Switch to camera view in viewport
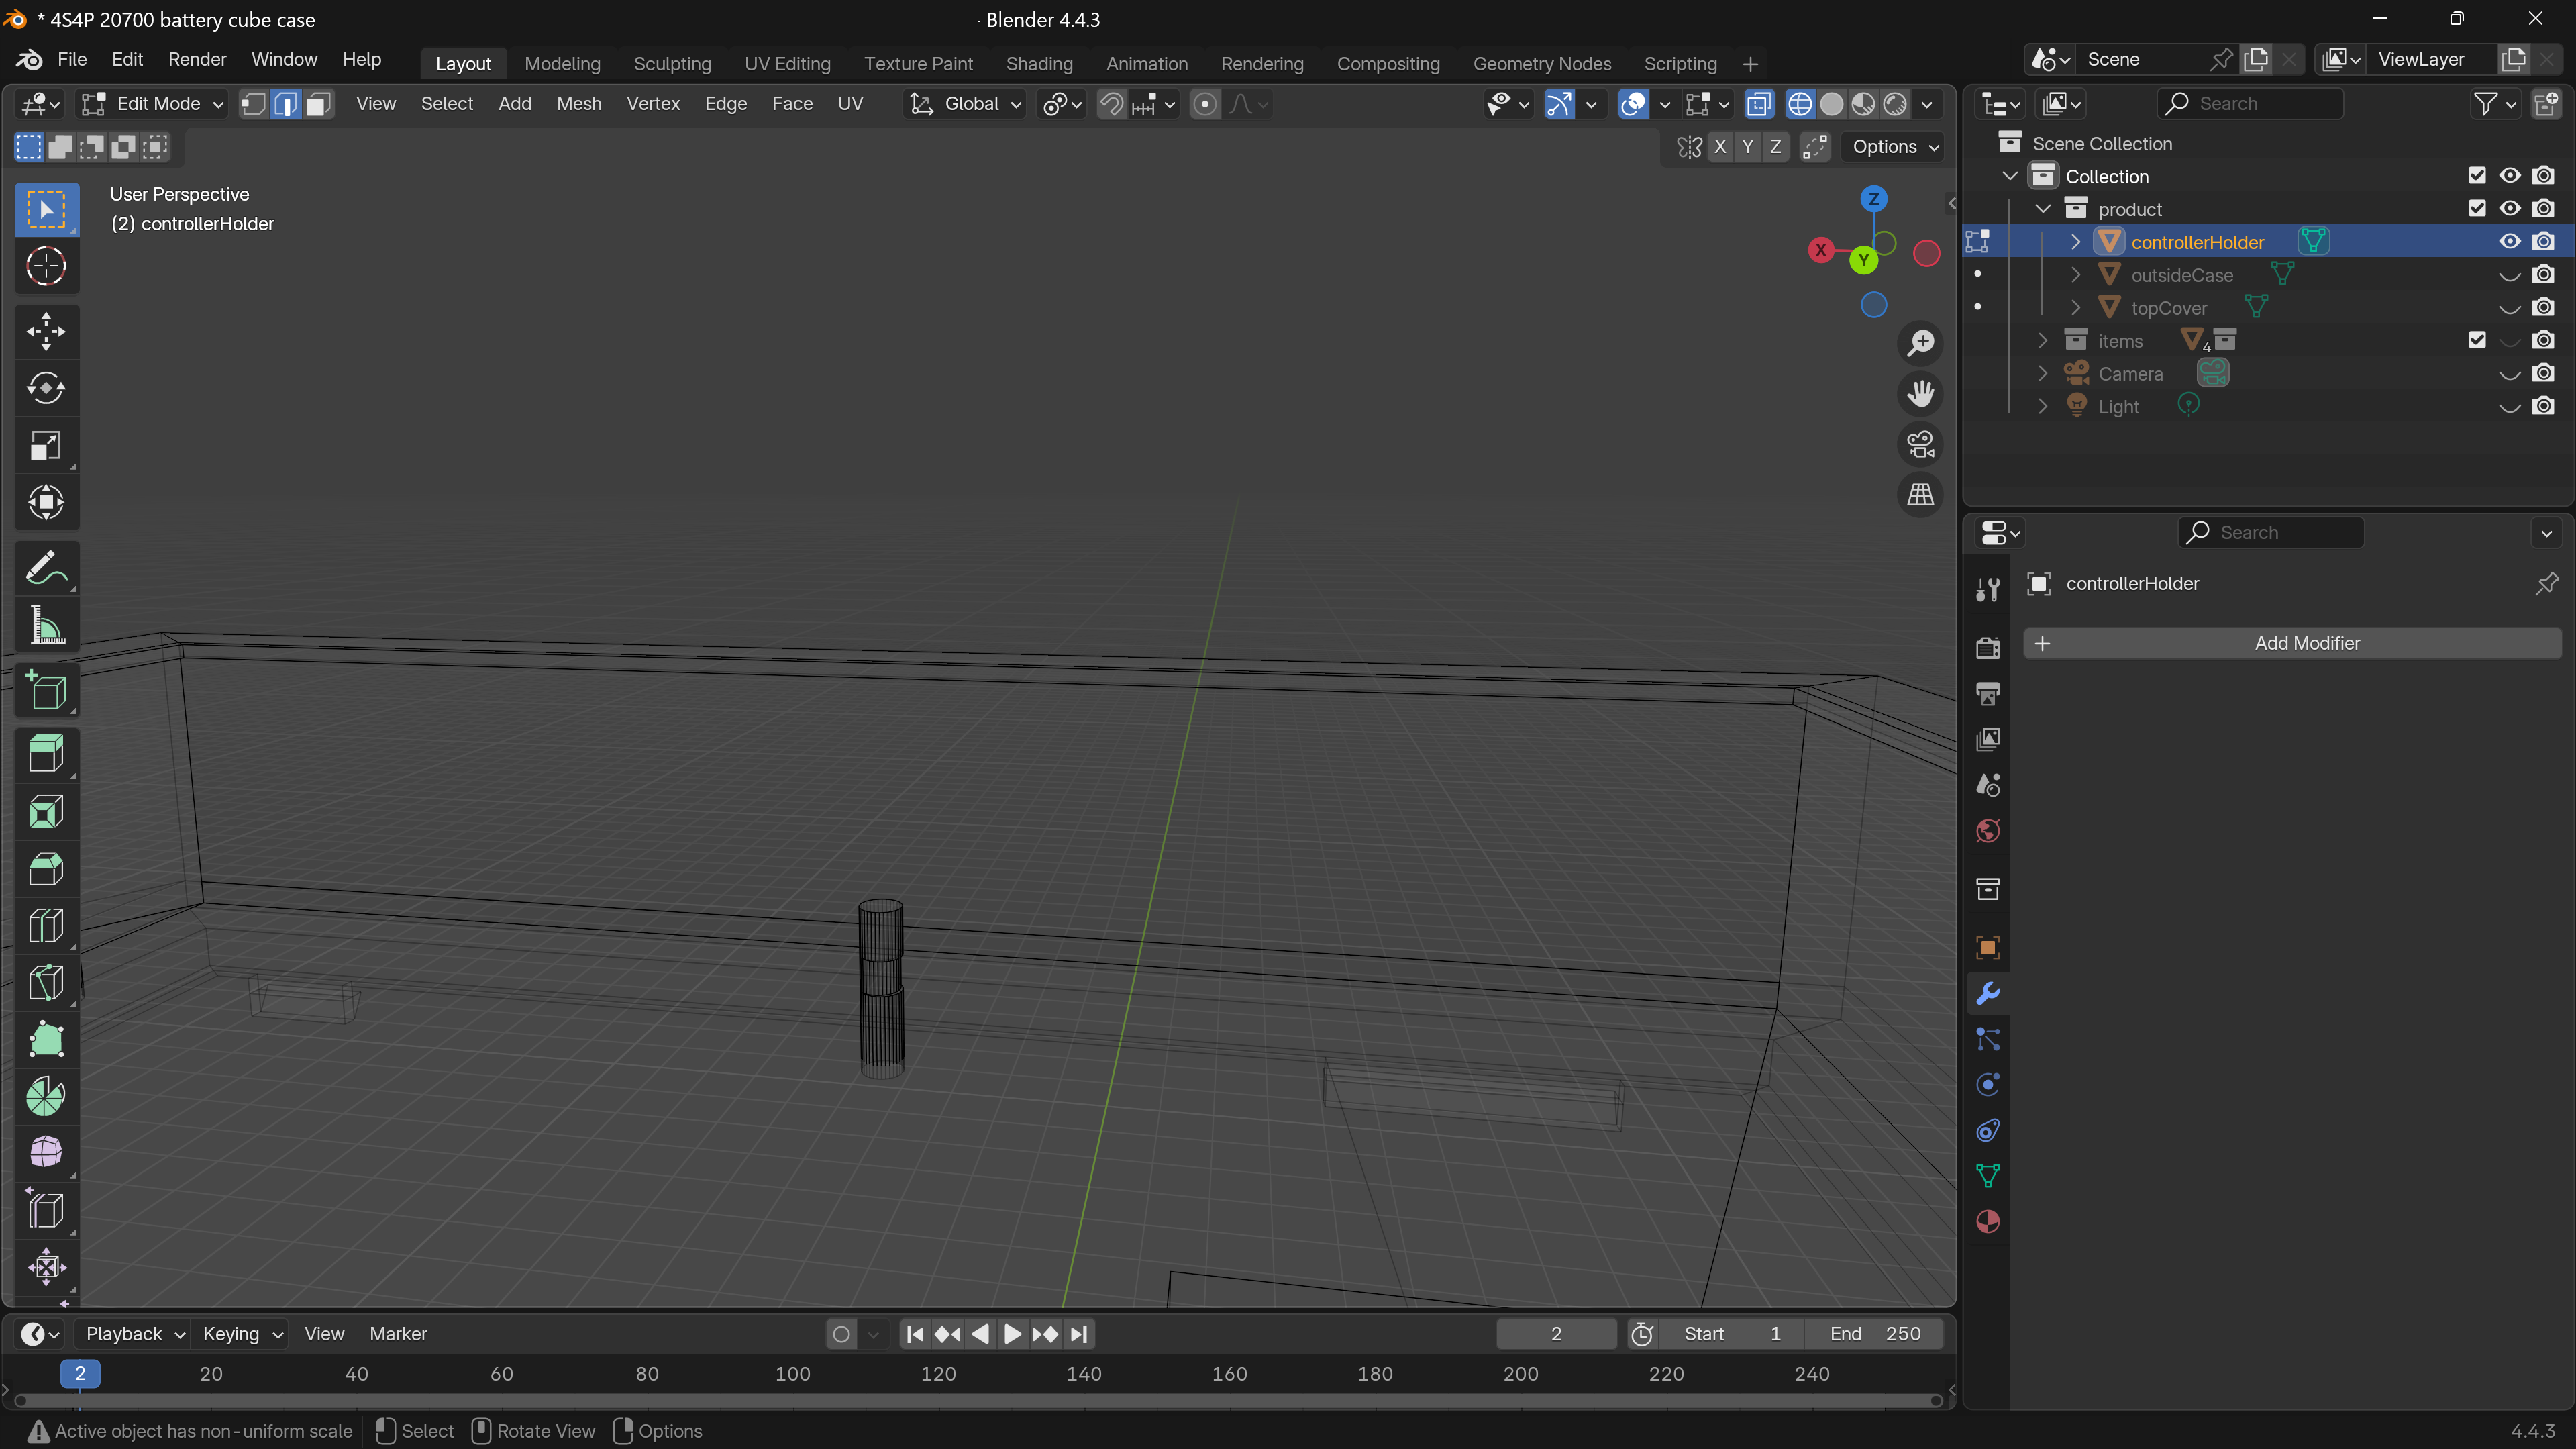This screenshot has width=2576, height=1449. click(1920, 444)
